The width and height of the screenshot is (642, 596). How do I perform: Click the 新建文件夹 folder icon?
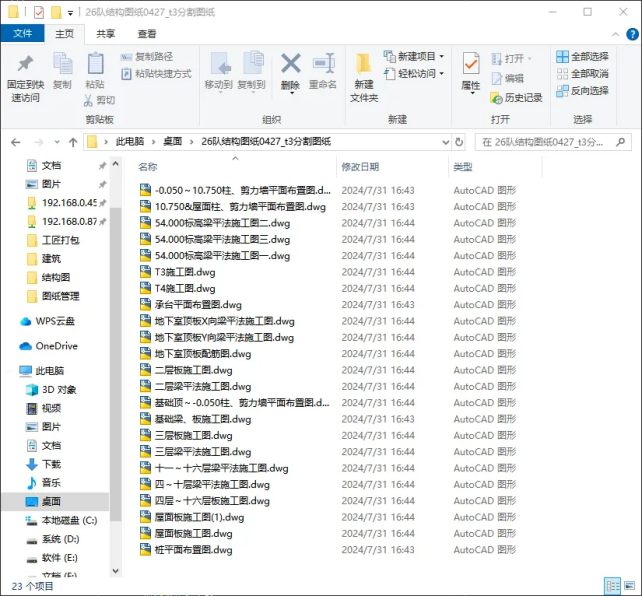(364, 66)
